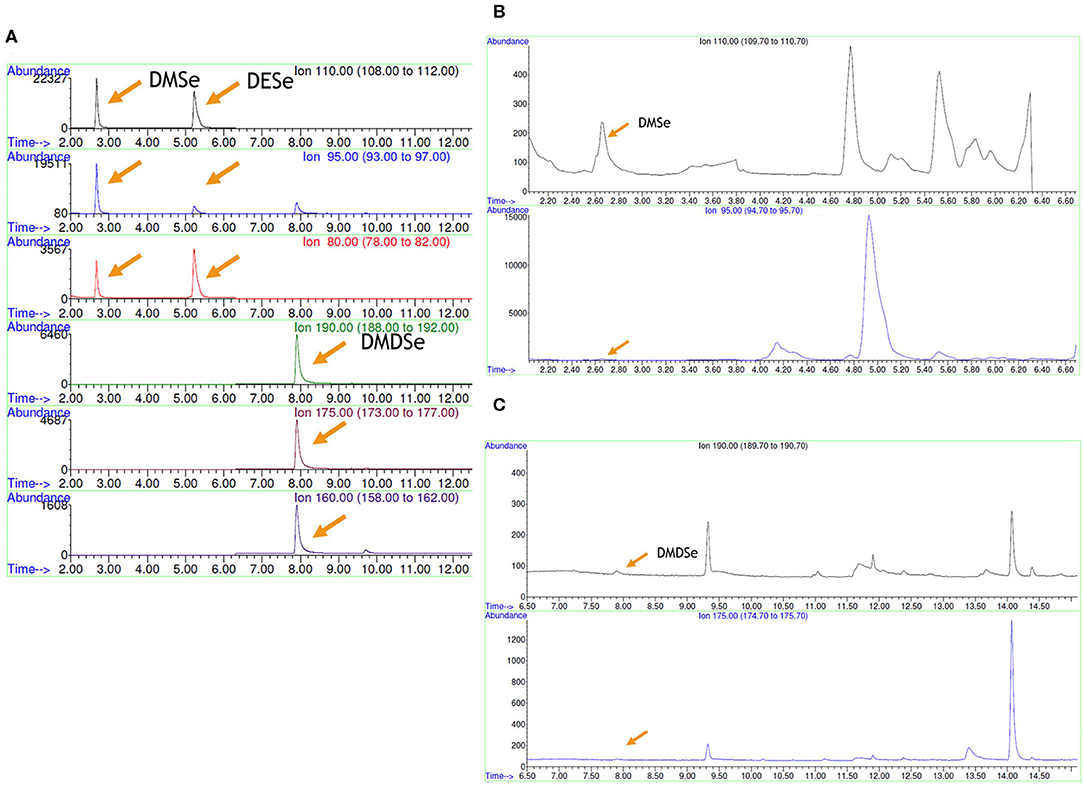Select the "Ion 175.00 (173.00 to 177.00)" title
This screenshot has height=785, width=1084.
[376, 413]
